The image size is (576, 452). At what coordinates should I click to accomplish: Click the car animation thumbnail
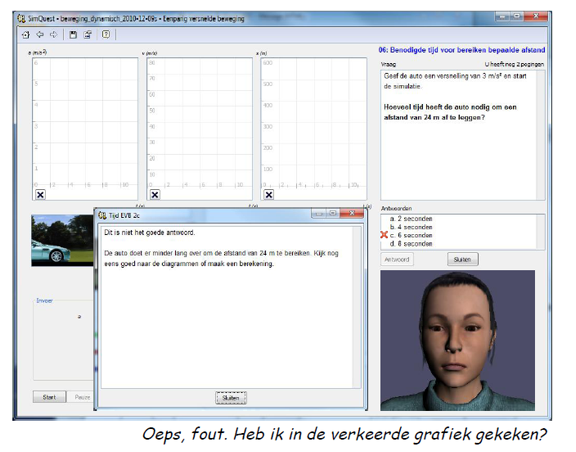(x=62, y=241)
